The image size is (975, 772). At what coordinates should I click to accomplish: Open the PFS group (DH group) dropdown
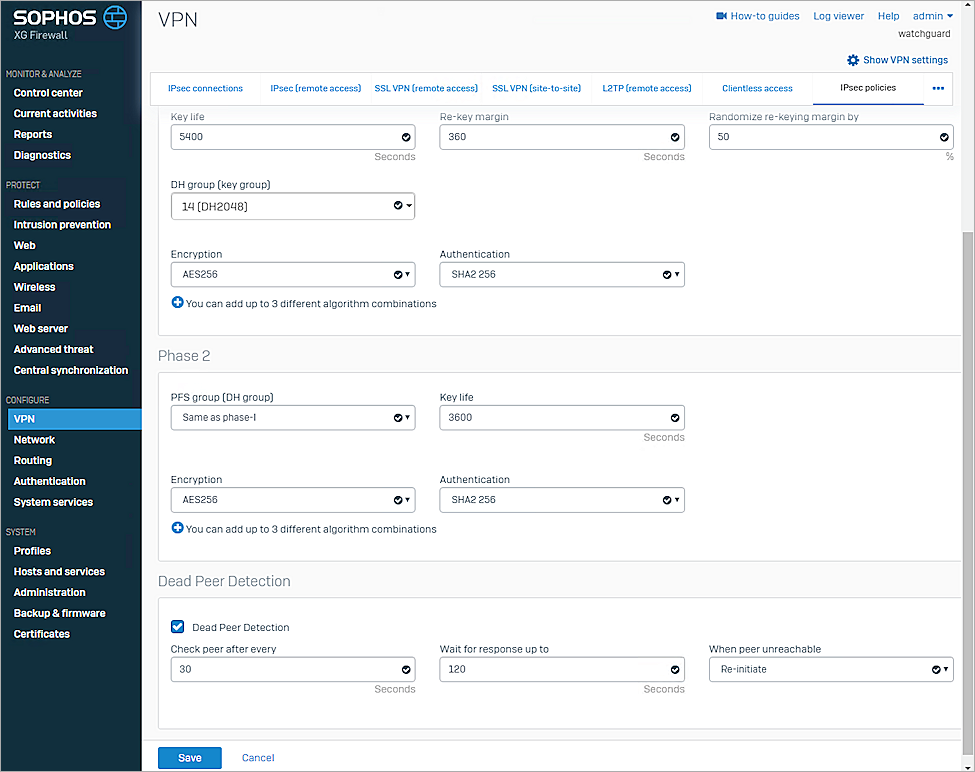[x=405, y=417]
